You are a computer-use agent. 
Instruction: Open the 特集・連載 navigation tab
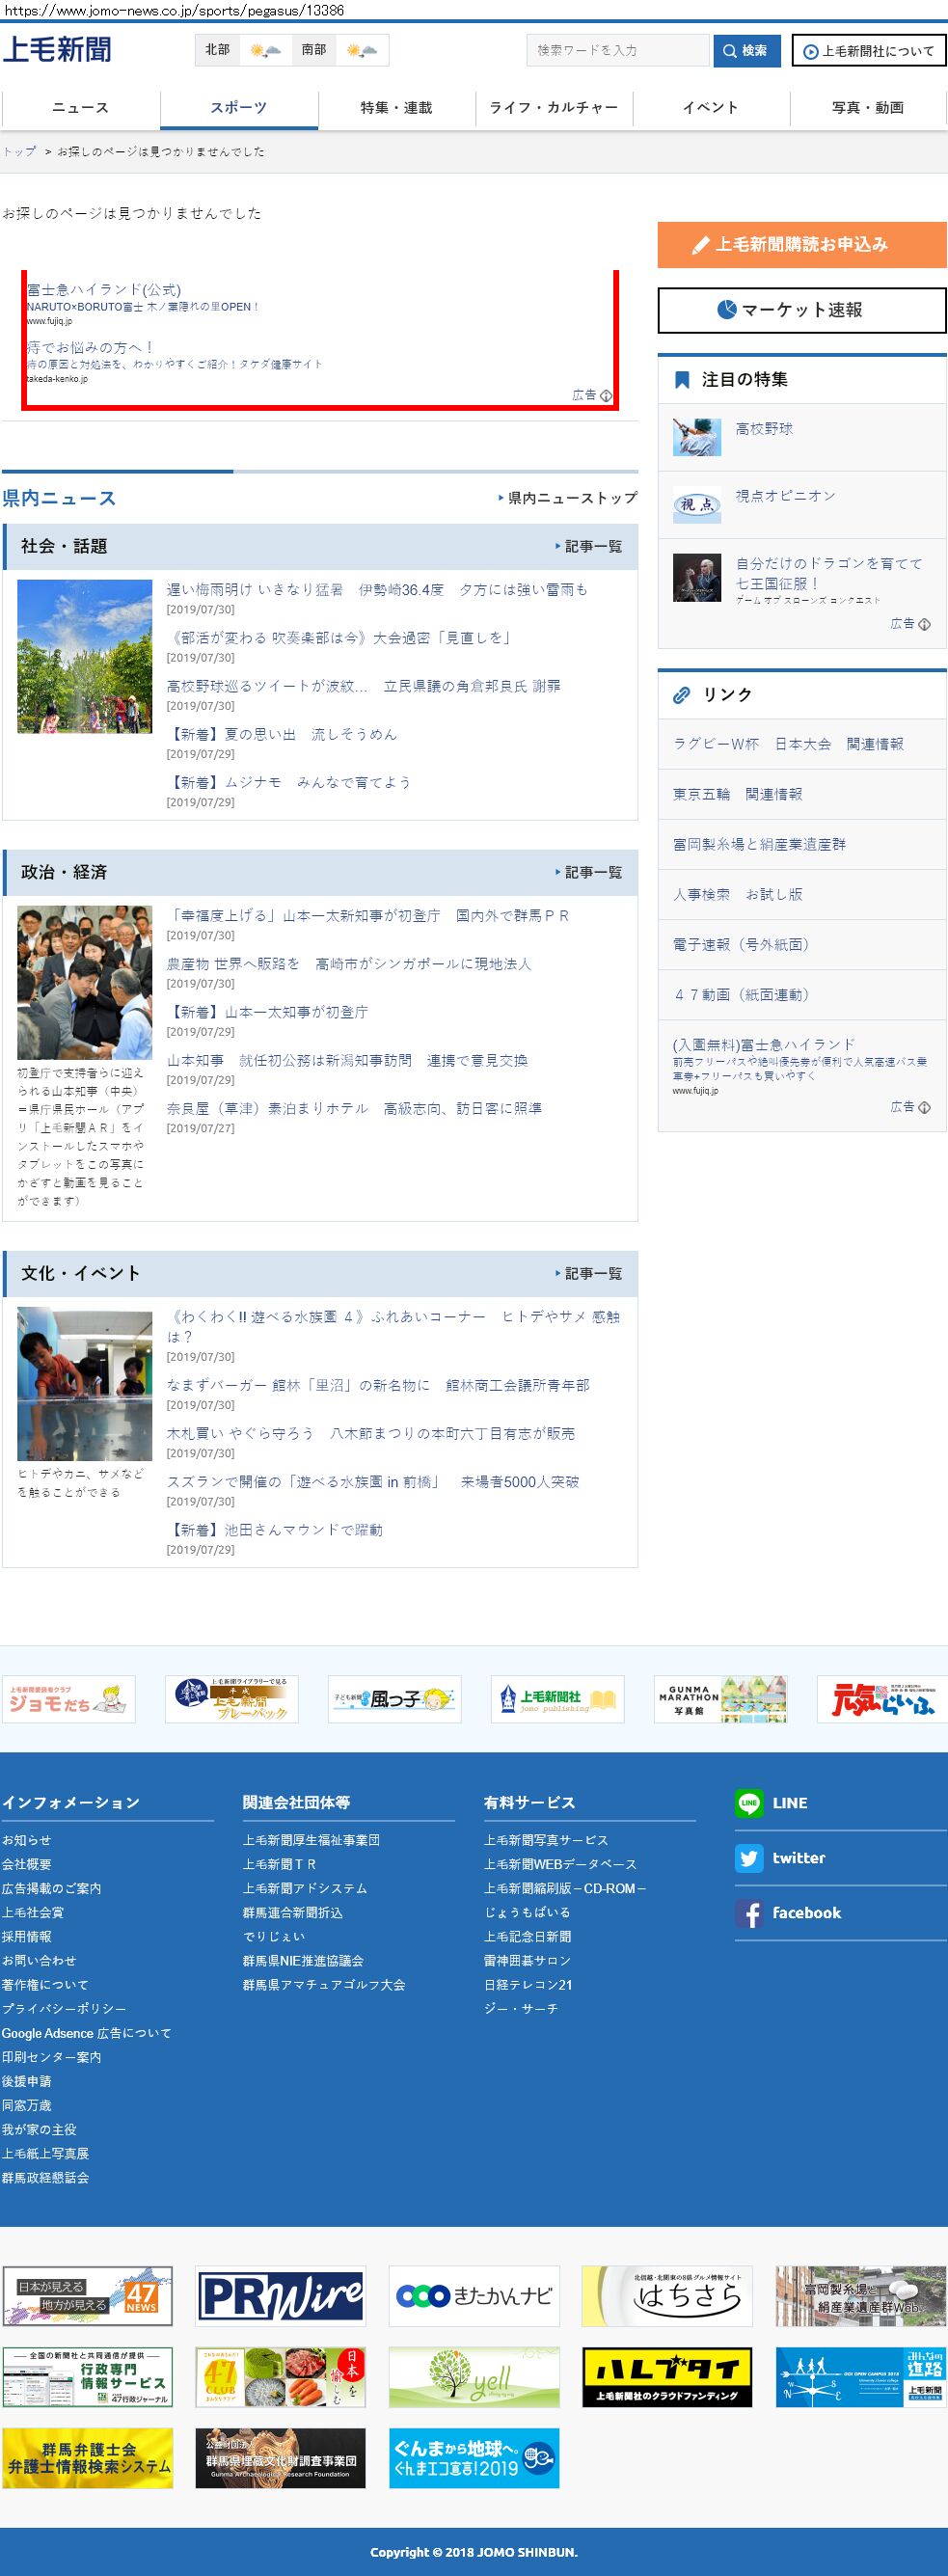pyautogui.click(x=396, y=108)
